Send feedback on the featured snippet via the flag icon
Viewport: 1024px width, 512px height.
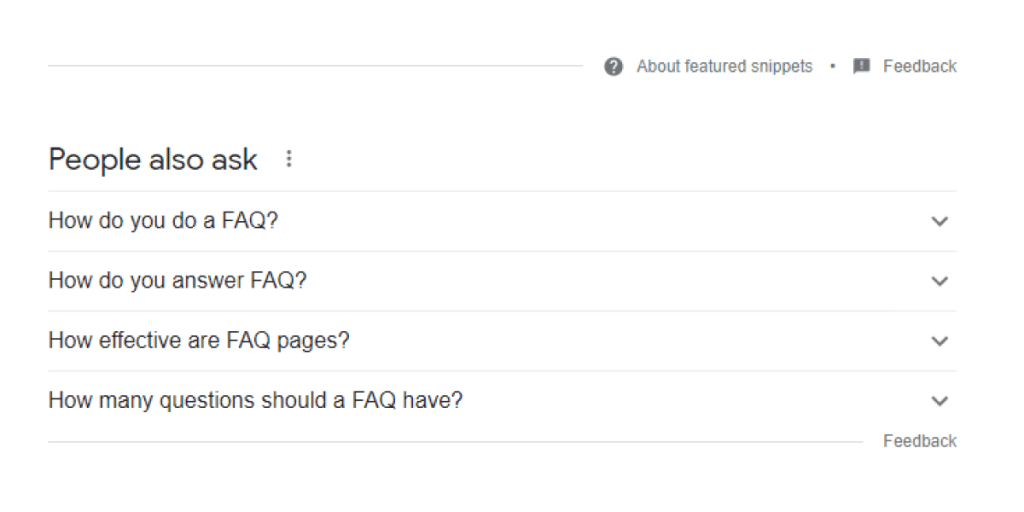pyautogui.click(x=861, y=66)
